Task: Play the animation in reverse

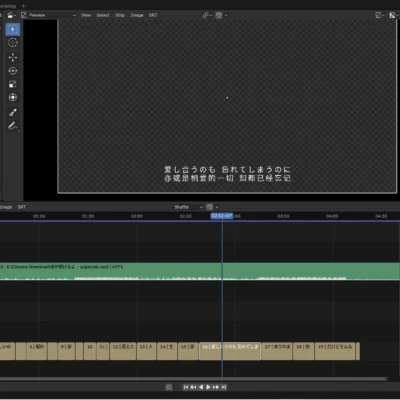Action: tap(201, 387)
